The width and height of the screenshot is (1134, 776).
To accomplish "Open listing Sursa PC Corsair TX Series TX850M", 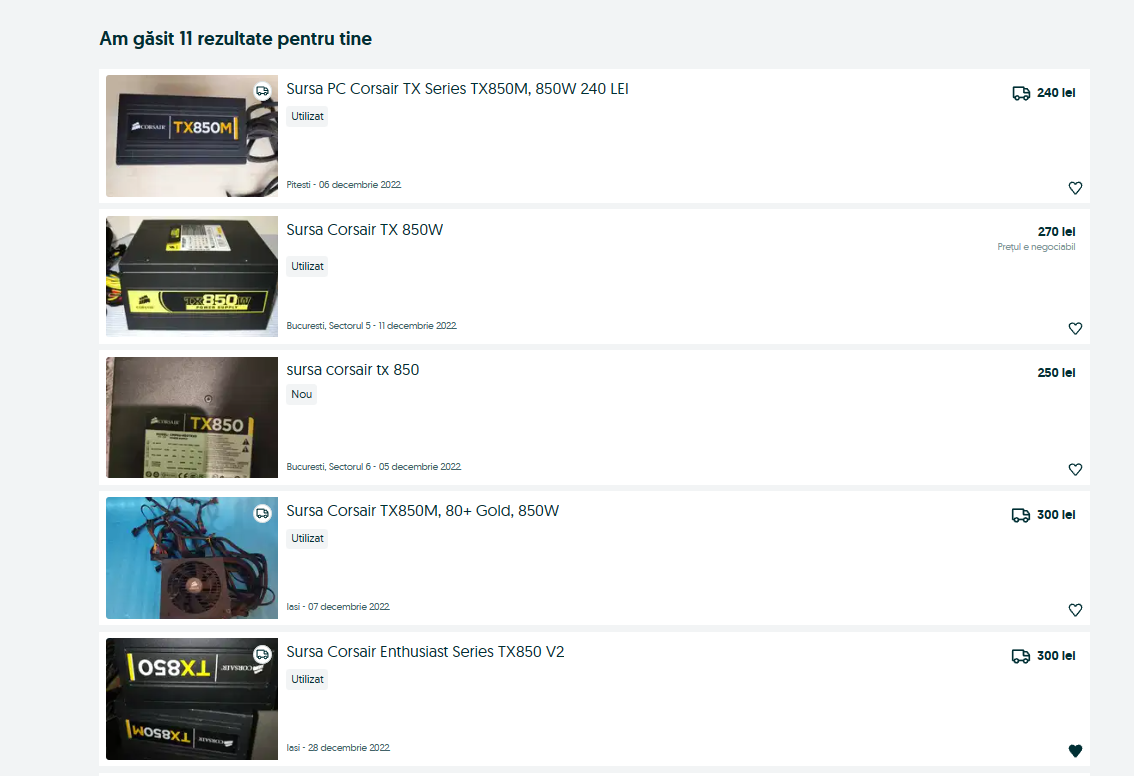I will (457, 89).
